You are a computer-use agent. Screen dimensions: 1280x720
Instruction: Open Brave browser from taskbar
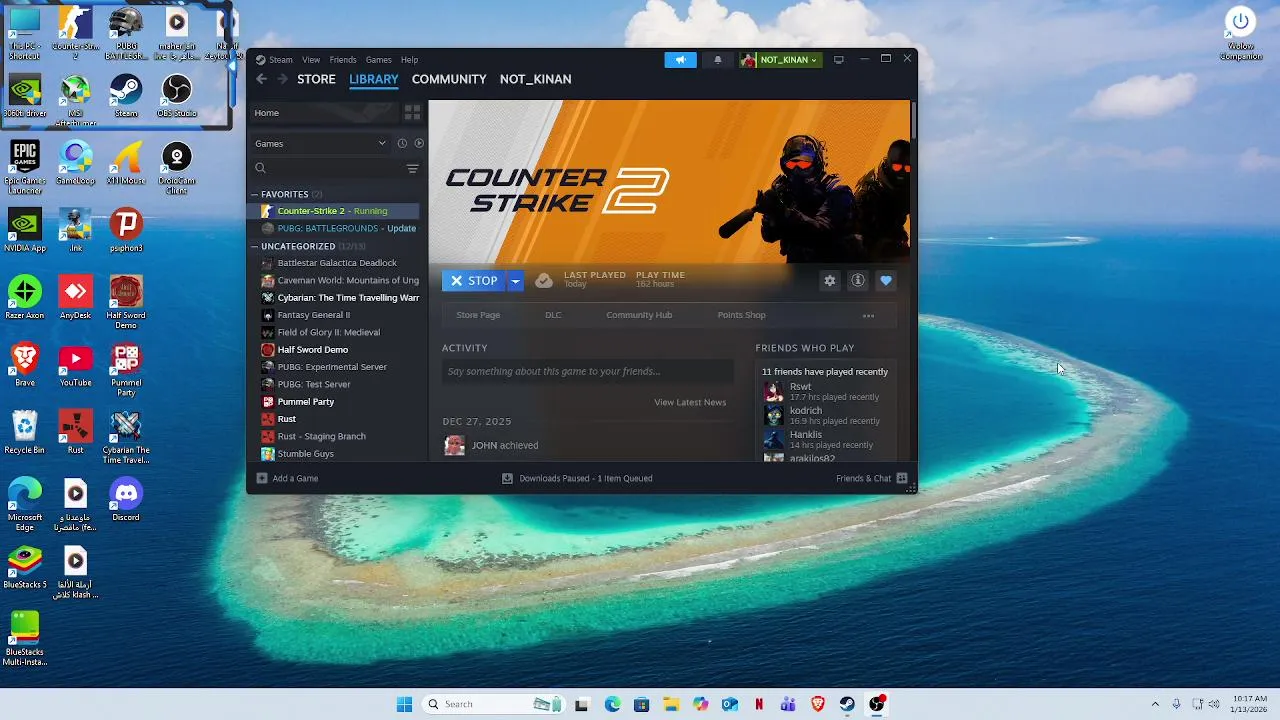point(818,704)
